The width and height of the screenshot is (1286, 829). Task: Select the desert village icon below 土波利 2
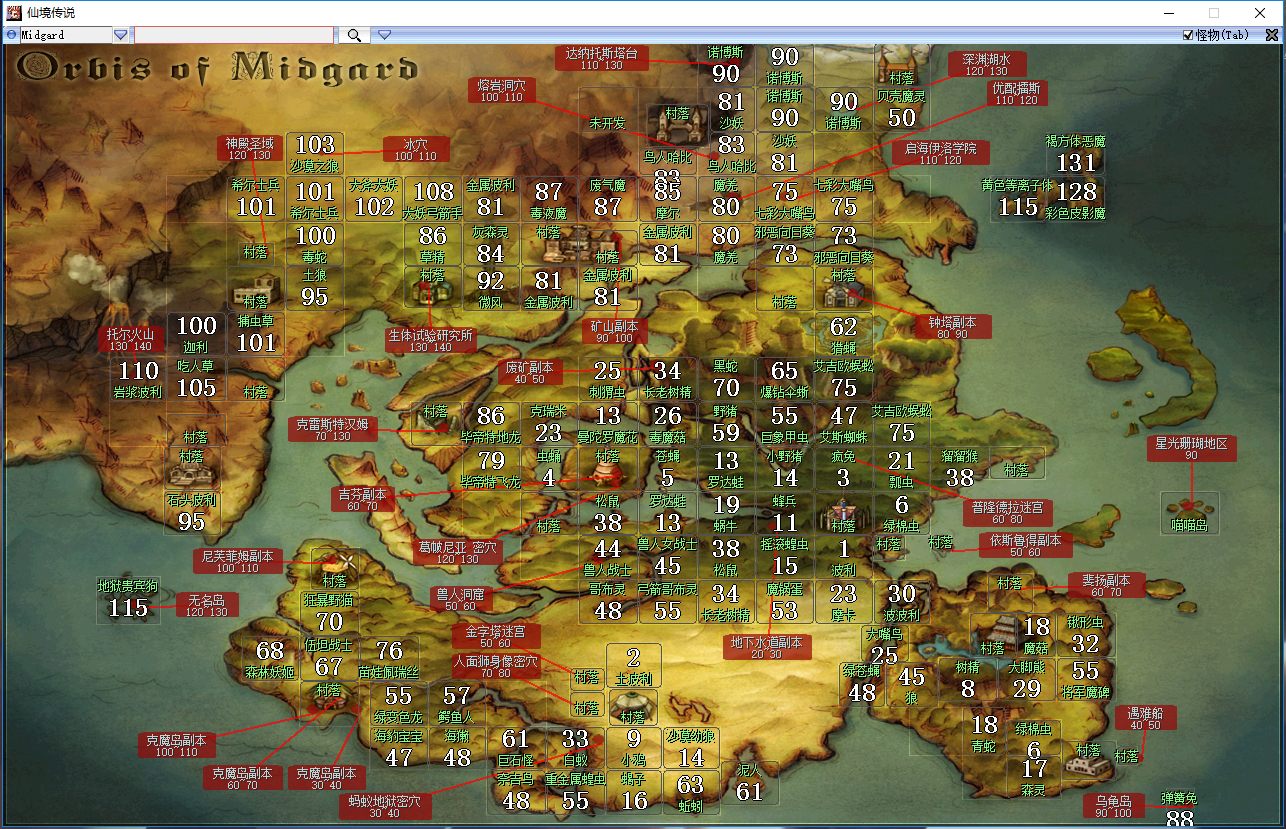pyautogui.click(x=633, y=707)
